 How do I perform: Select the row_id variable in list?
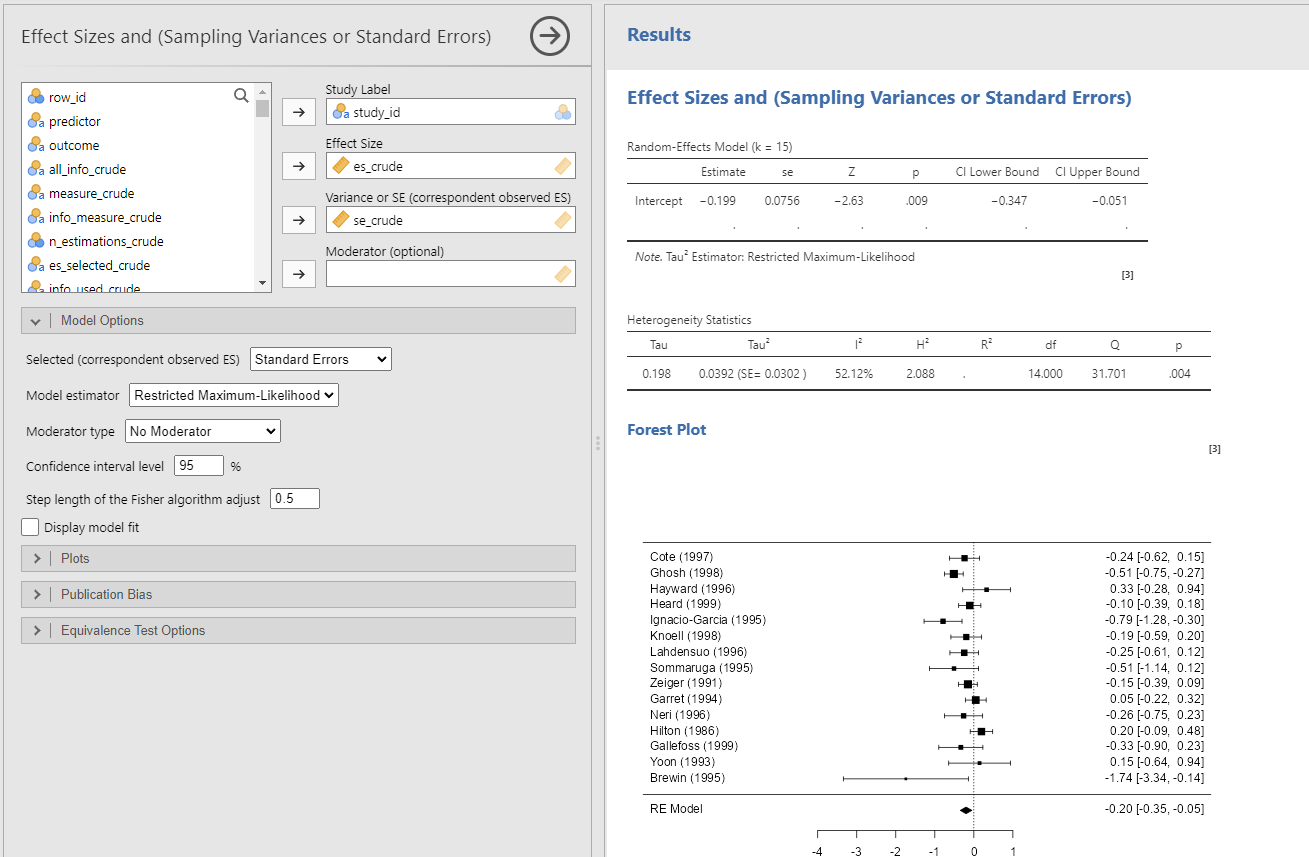click(67, 98)
